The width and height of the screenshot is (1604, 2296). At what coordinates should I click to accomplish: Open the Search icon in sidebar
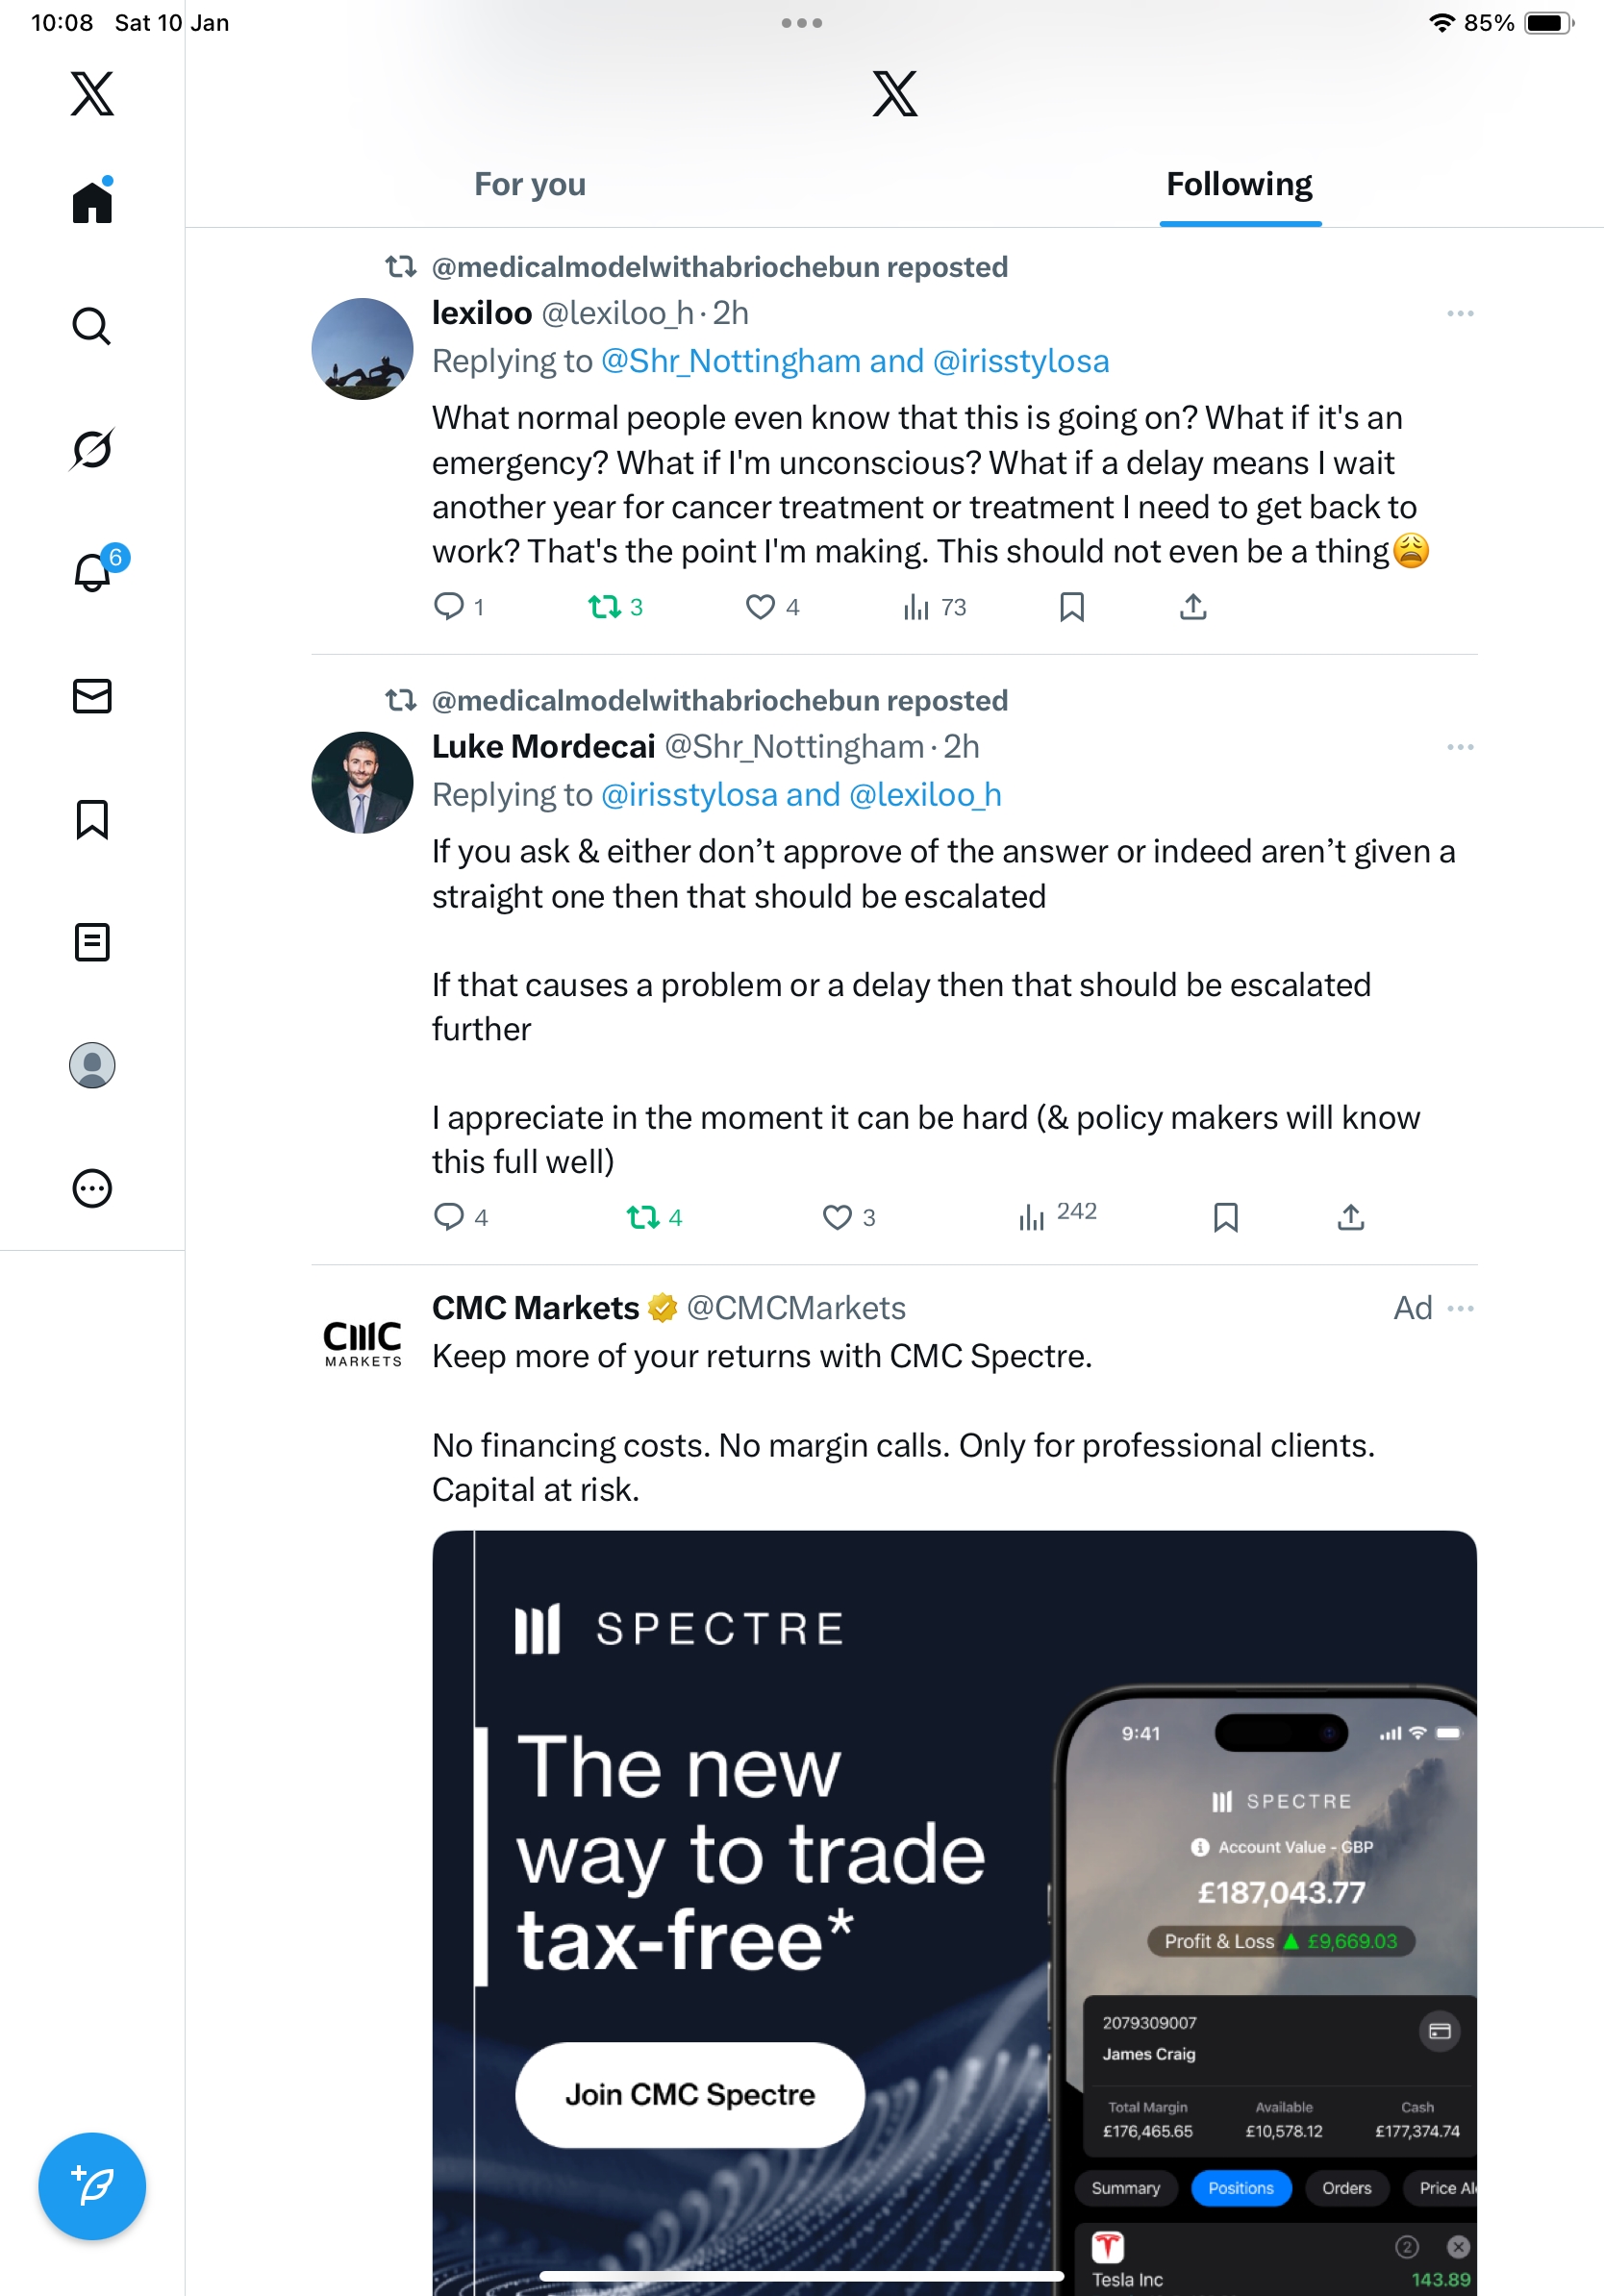click(x=92, y=326)
